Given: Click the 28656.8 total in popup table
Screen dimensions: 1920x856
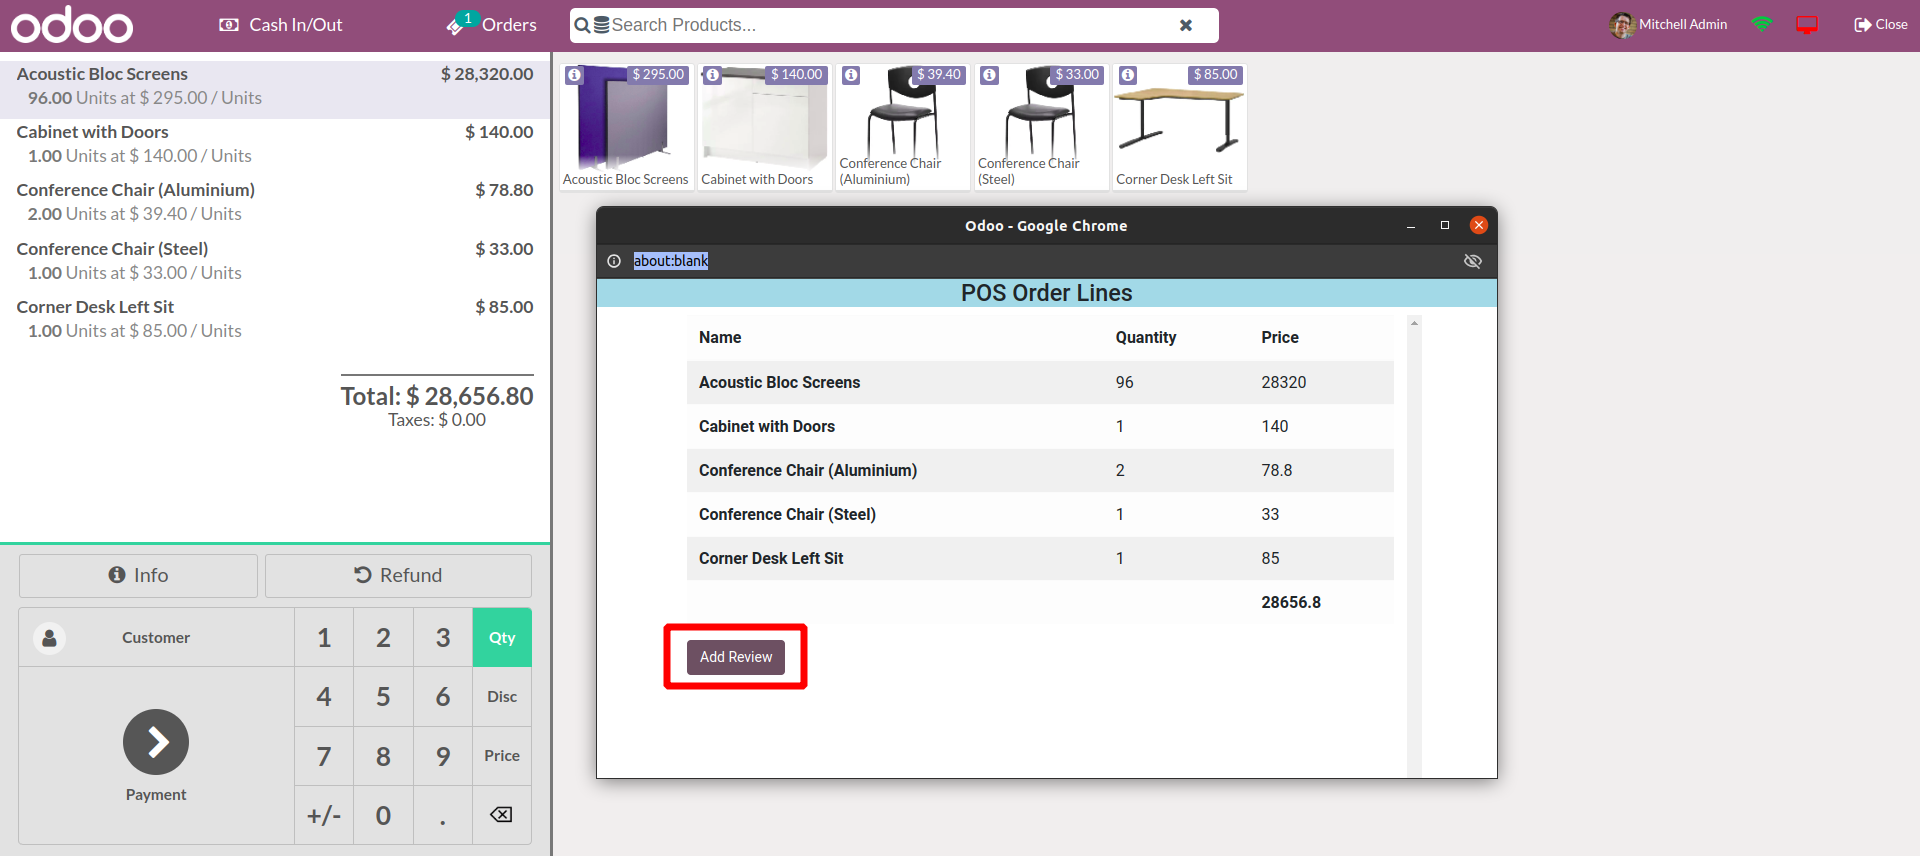Looking at the screenshot, I should 1291,602.
